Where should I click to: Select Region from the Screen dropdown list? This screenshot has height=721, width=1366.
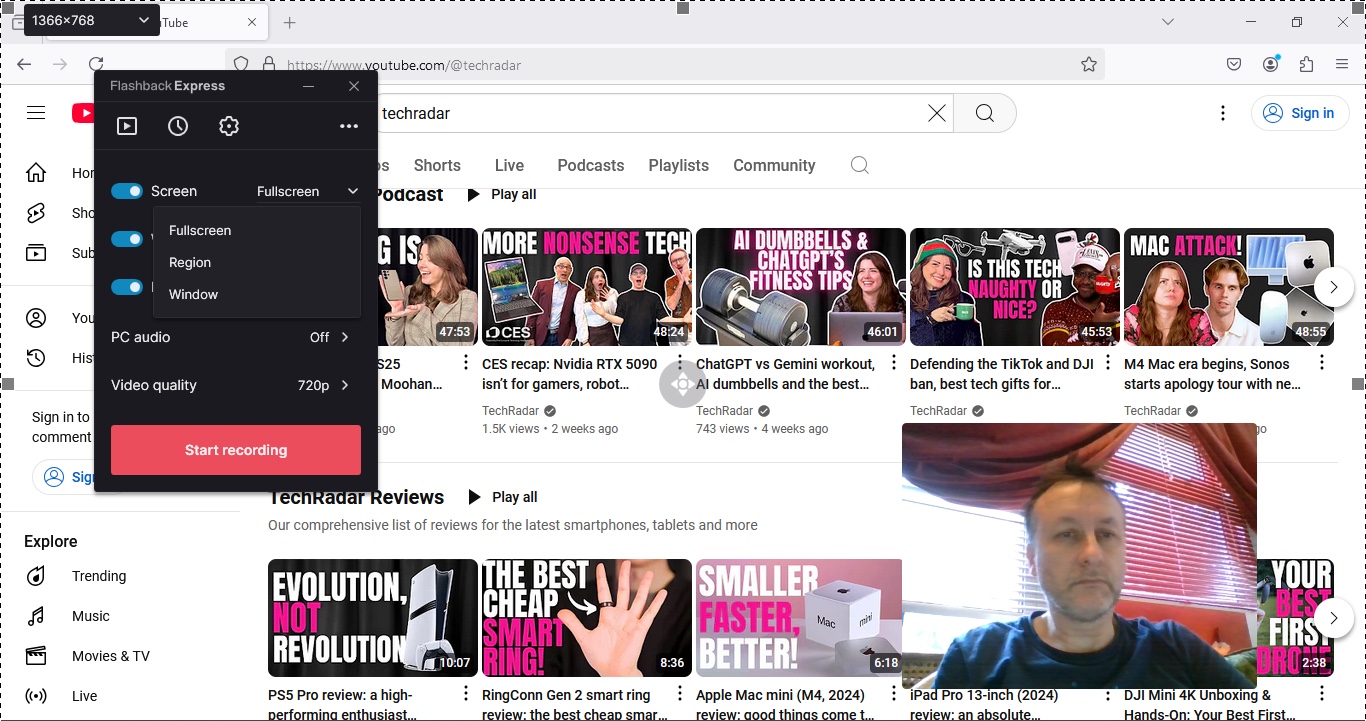click(257, 262)
